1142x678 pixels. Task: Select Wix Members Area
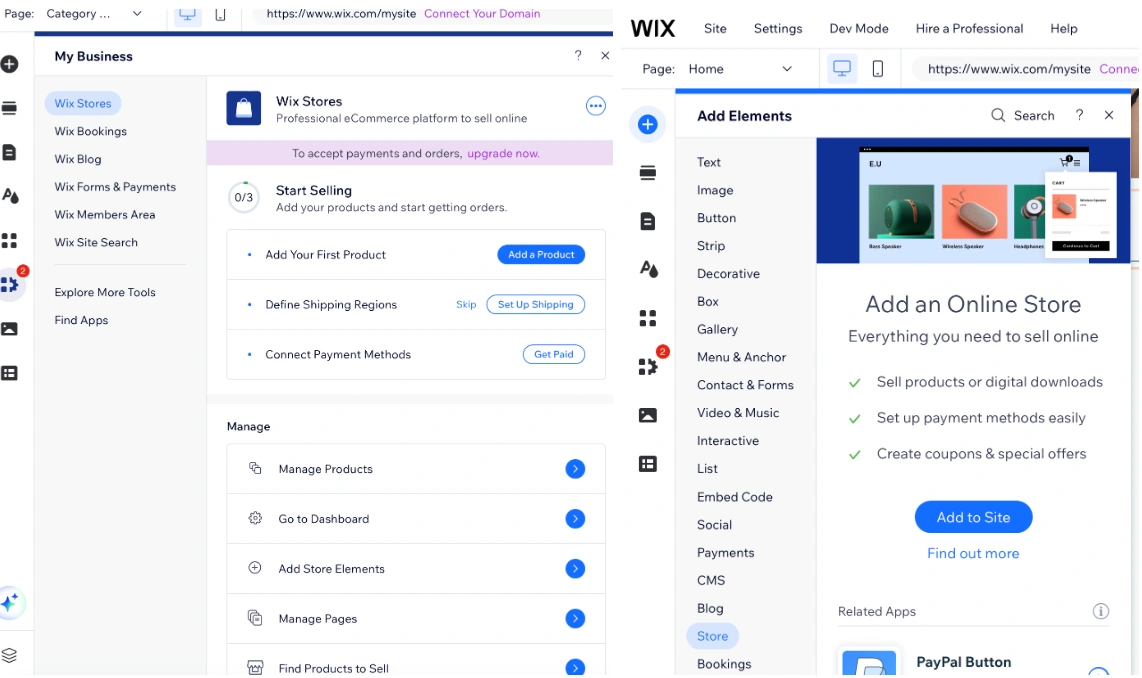point(105,214)
